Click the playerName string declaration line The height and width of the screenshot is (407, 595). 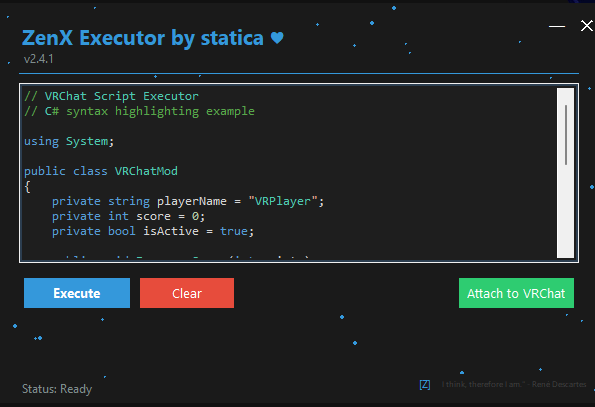(188, 201)
